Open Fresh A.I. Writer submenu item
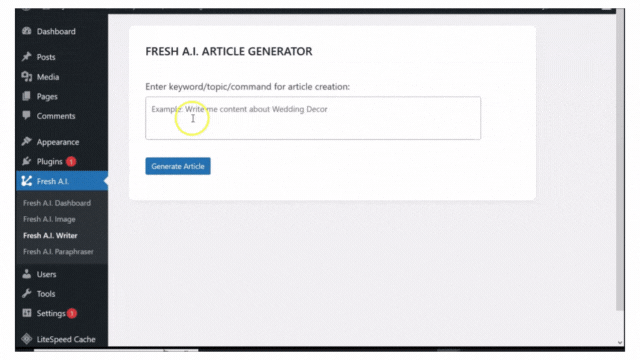The width and height of the screenshot is (640, 360). tap(50, 236)
